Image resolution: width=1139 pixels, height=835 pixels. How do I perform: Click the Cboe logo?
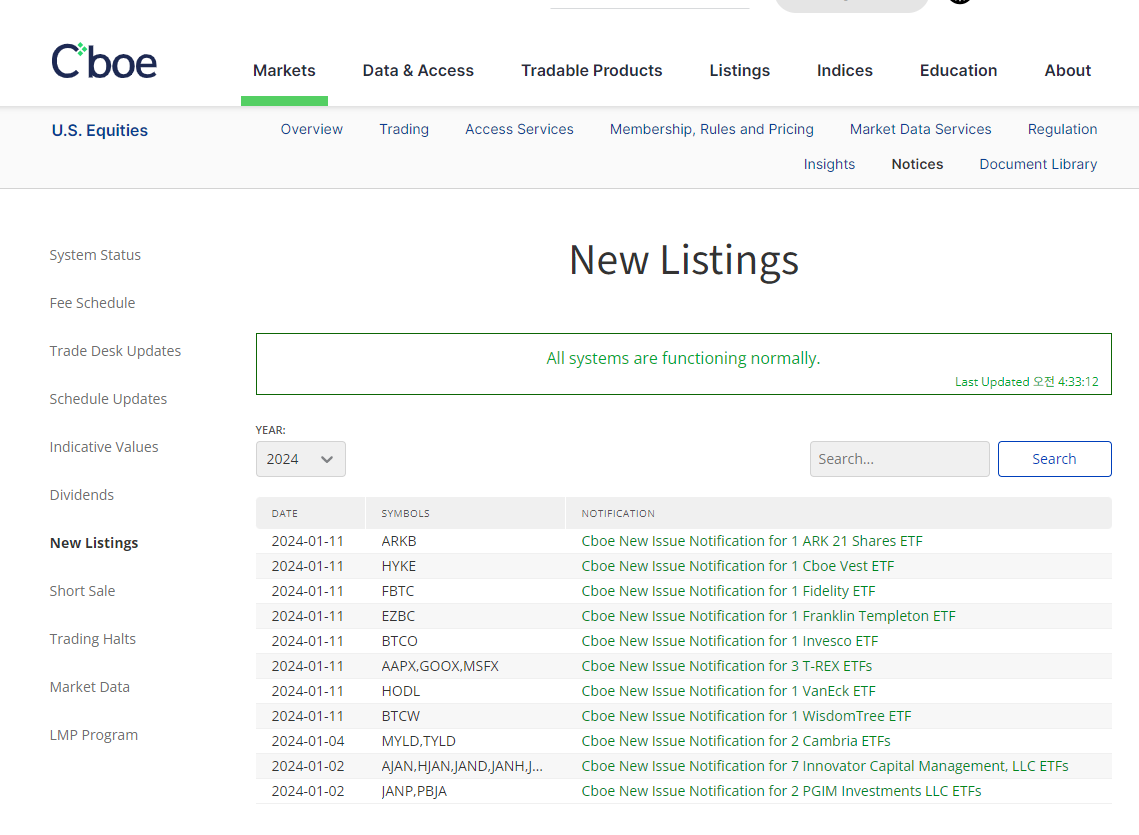(104, 62)
